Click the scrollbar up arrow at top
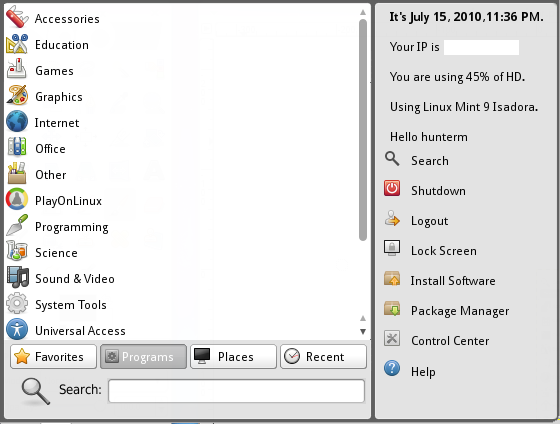The image size is (560, 424). click(363, 12)
